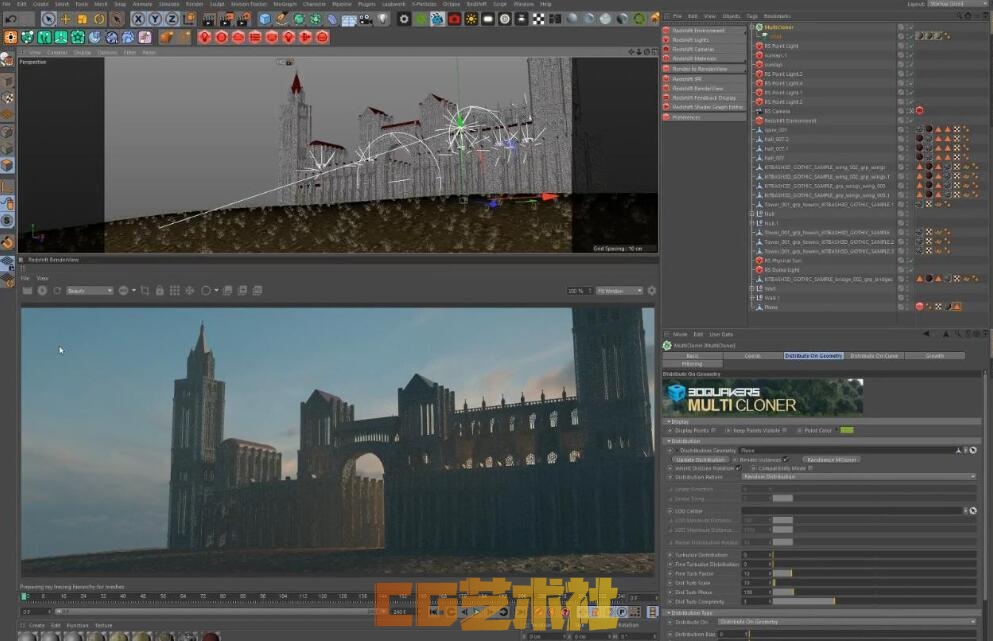
Task: Expand the Wall group in object tree
Action: tap(752, 288)
